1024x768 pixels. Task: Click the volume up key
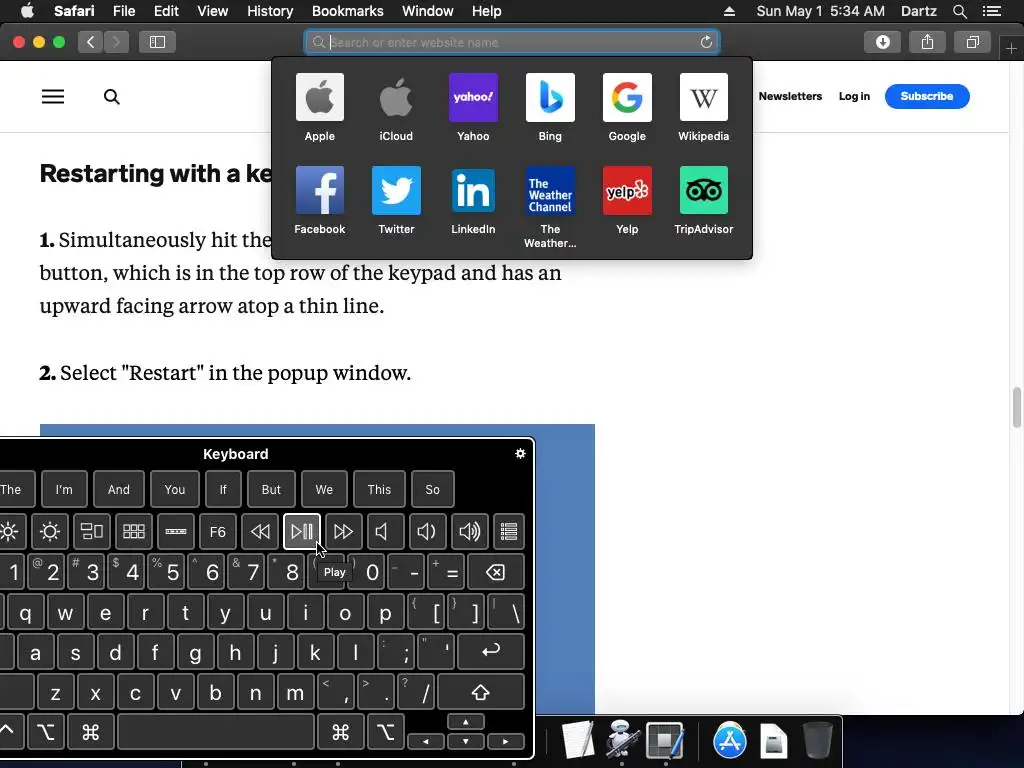coord(469,532)
